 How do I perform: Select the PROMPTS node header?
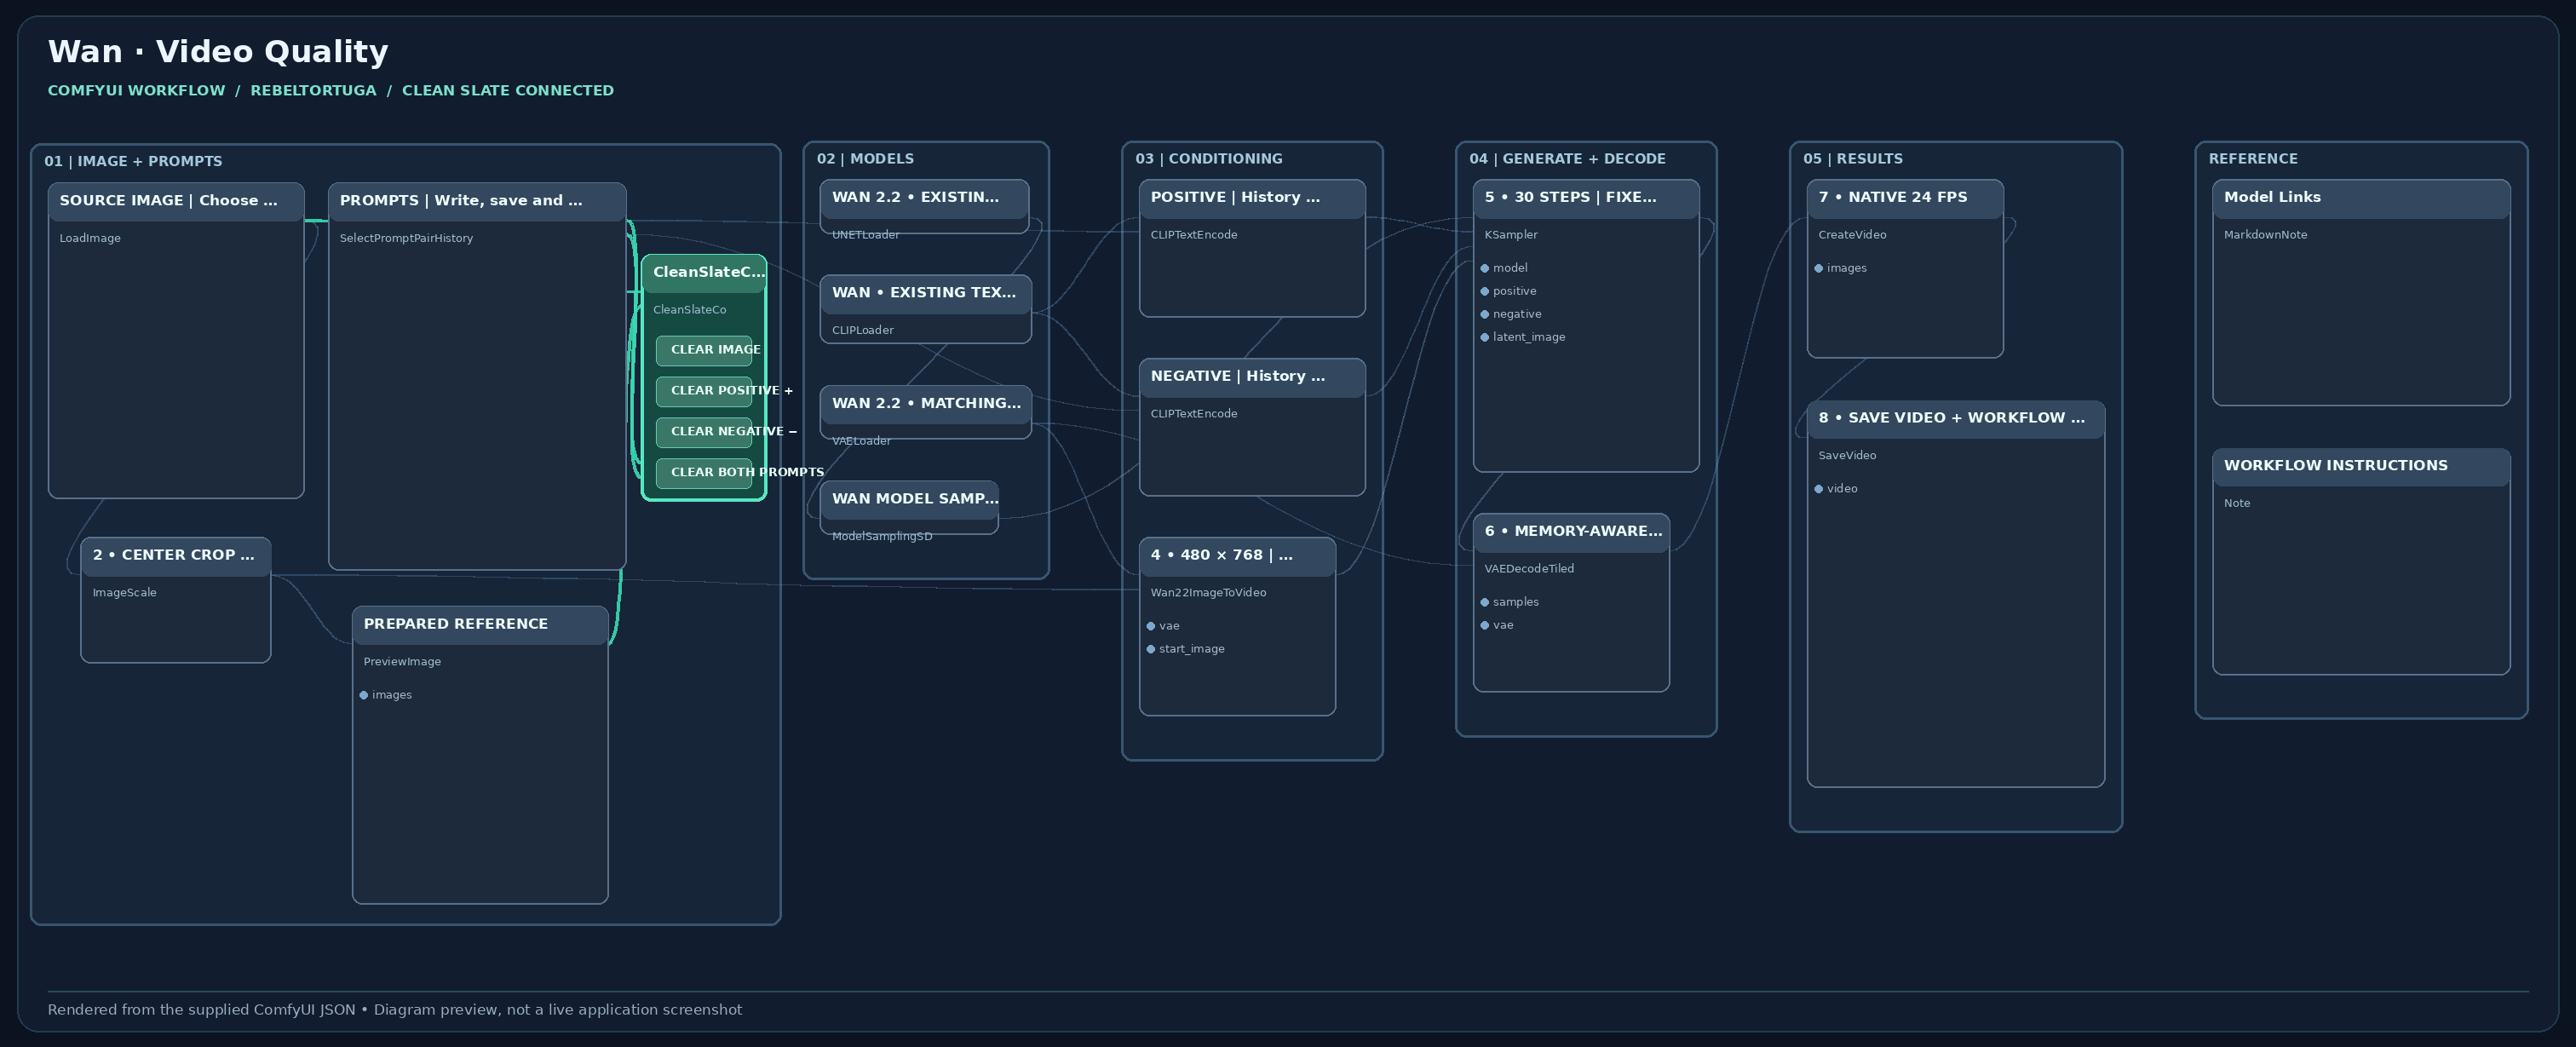(477, 201)
